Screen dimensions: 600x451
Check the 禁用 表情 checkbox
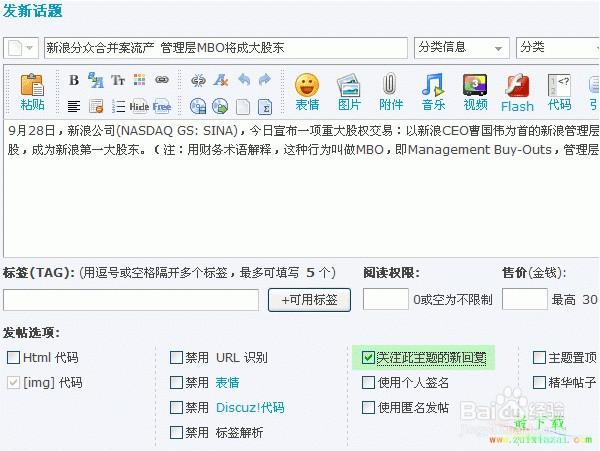(176, 383)
